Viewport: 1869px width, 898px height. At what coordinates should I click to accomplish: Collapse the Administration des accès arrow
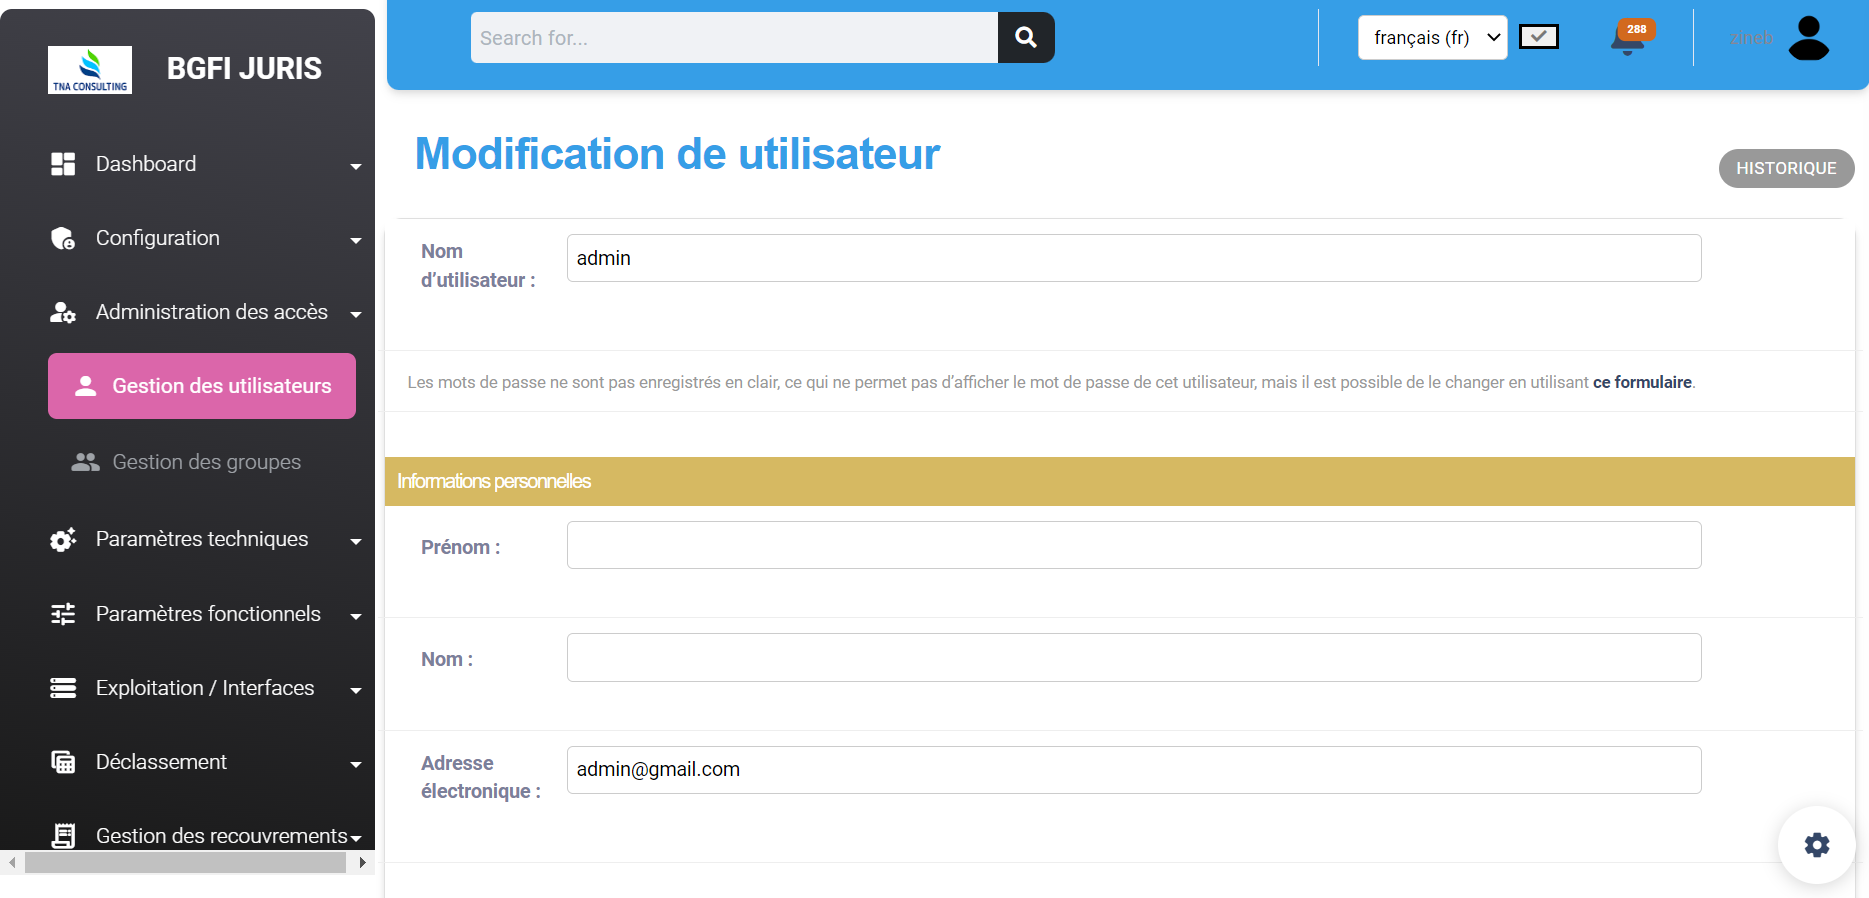click(x=356, y=314)
